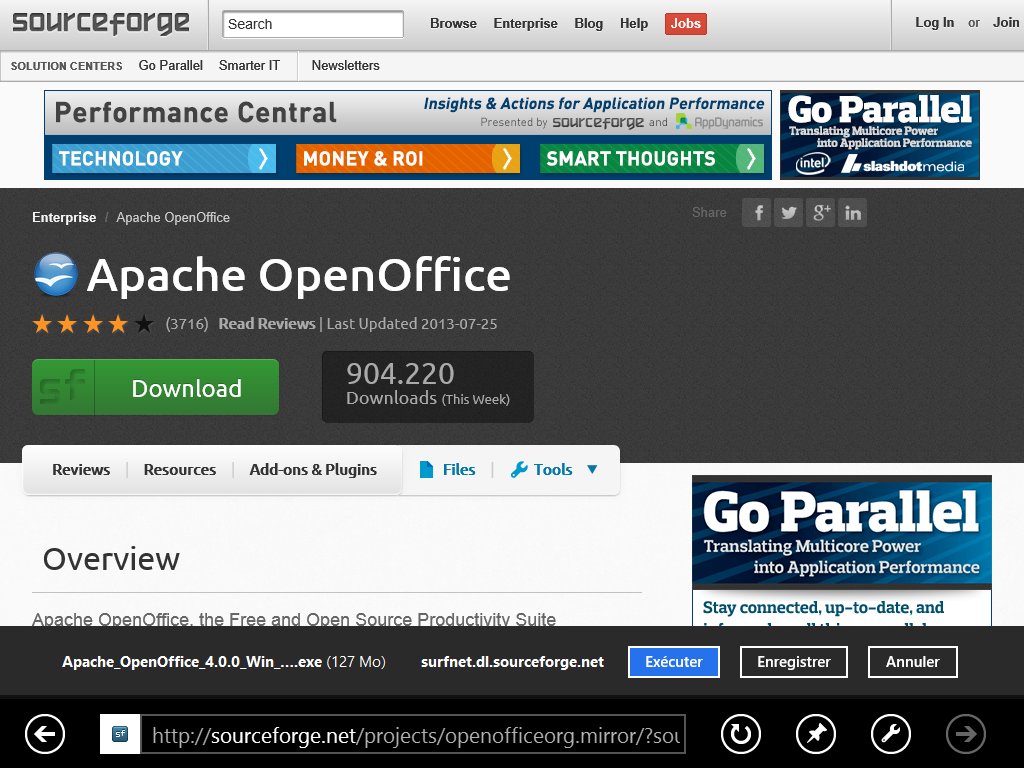Click the browser forward arrow button
1024x768 pixels.
[966, 734]
